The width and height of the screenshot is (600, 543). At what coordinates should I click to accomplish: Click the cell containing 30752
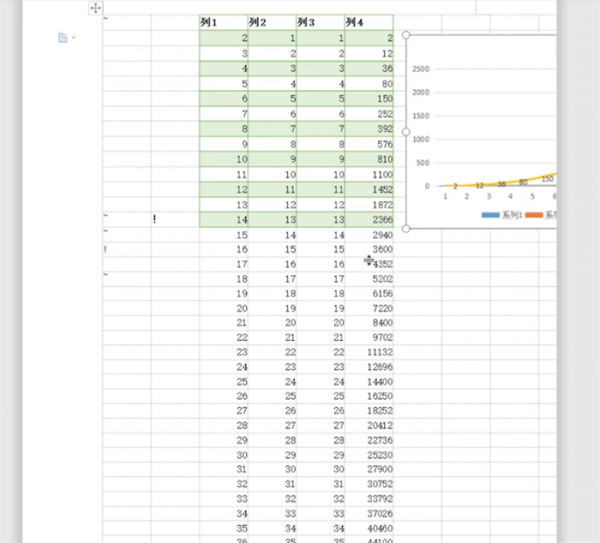point(369,484)
